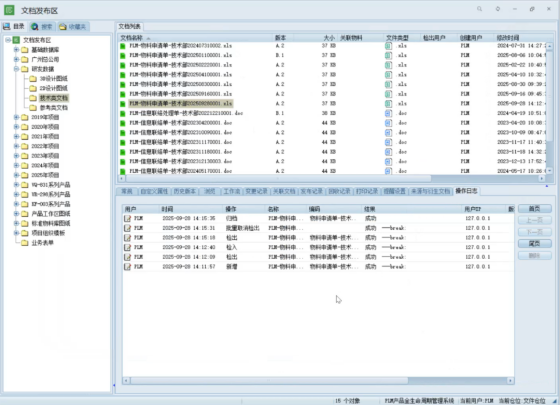
Task: Expand the 产品工作区图纸 folder
Action: click(x=16, y=214)
